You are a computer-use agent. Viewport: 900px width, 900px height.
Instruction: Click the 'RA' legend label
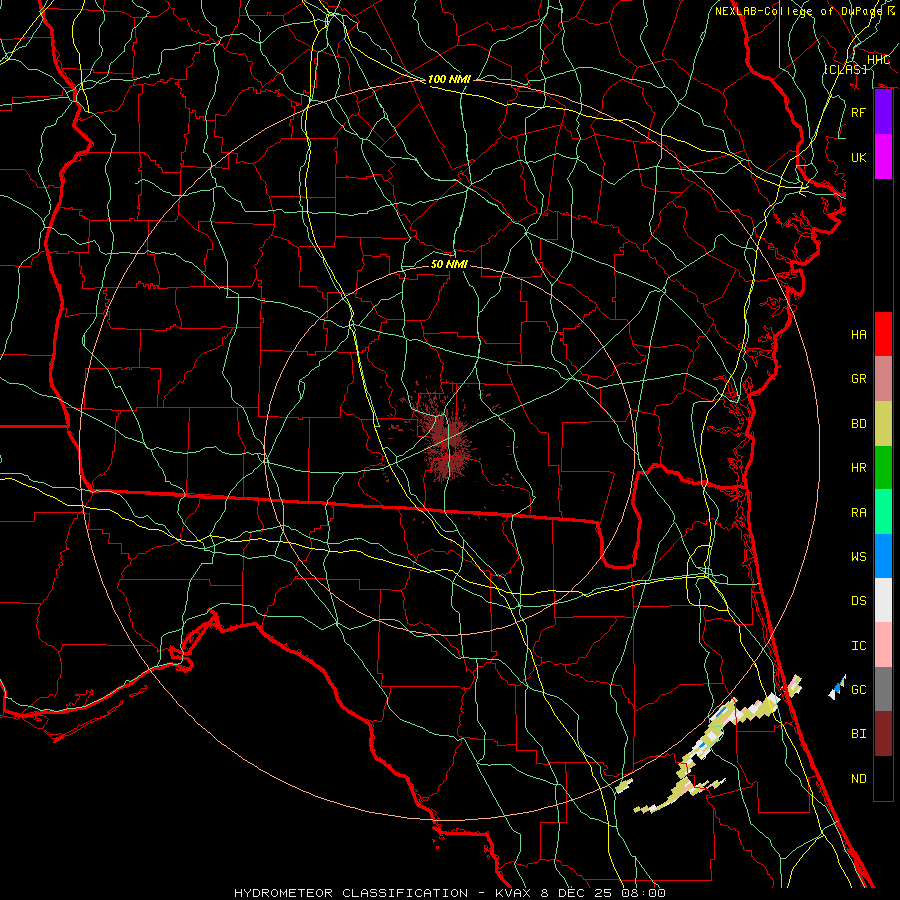point(859,512)
